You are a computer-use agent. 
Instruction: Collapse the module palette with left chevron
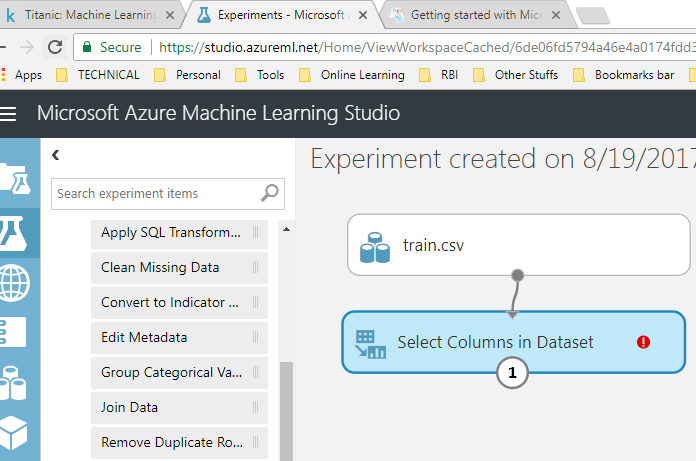[x=56, y=155]
